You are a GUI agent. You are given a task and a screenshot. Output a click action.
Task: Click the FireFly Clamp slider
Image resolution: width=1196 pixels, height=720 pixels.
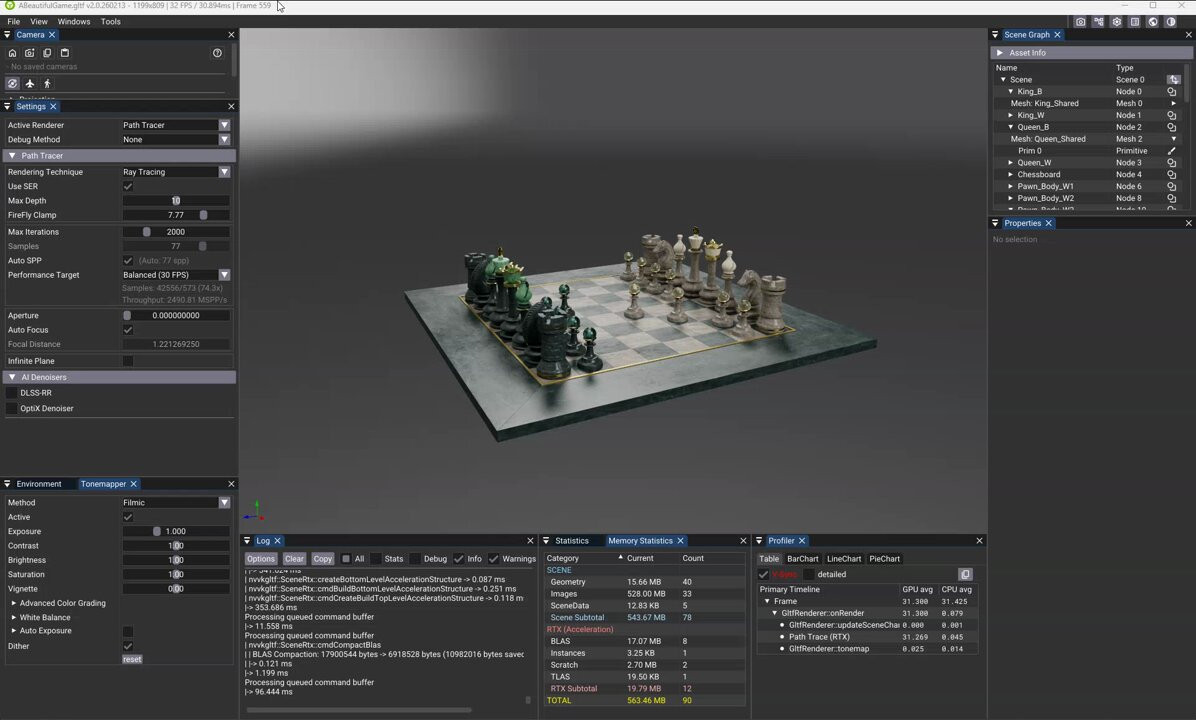[x=175, y=215]
